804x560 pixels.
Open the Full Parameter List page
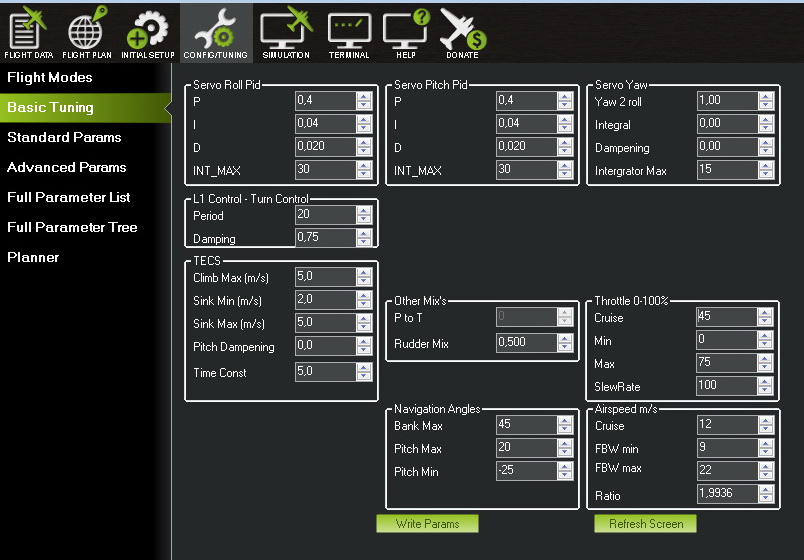click(69, 197)
